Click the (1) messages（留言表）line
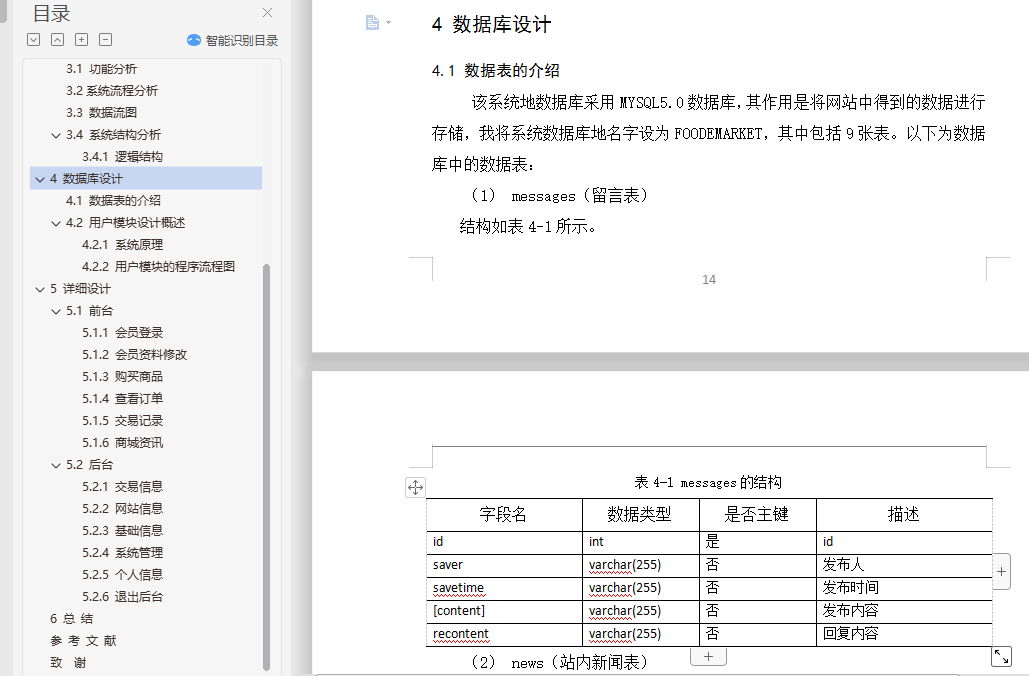1029x676 pixels. (x=560, y=196)
